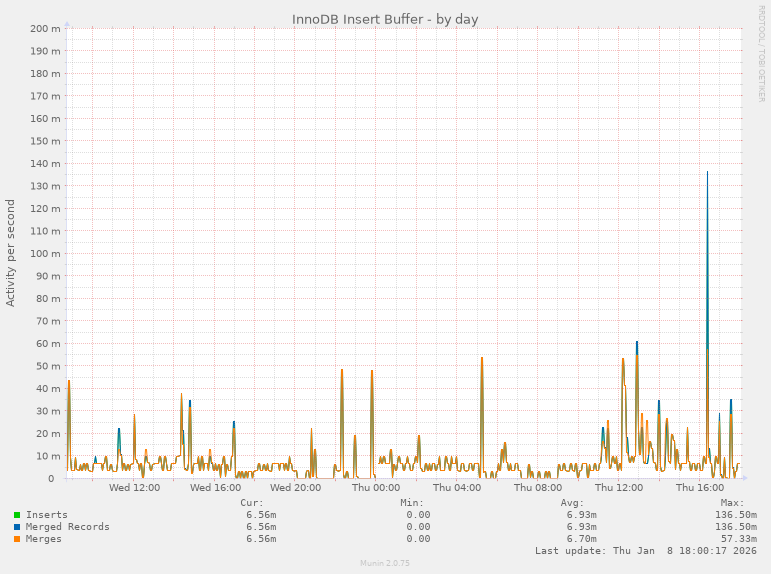Click the '200 m' y-axis label
Viewport: 771px width, 574px height.
pyautogui.click(x=45, y=29)
